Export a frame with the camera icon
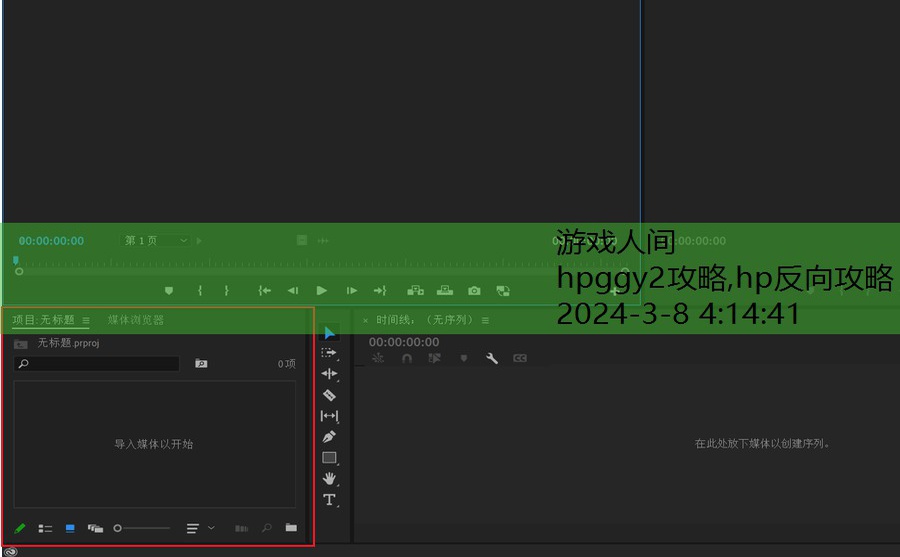 pos(474,291)
